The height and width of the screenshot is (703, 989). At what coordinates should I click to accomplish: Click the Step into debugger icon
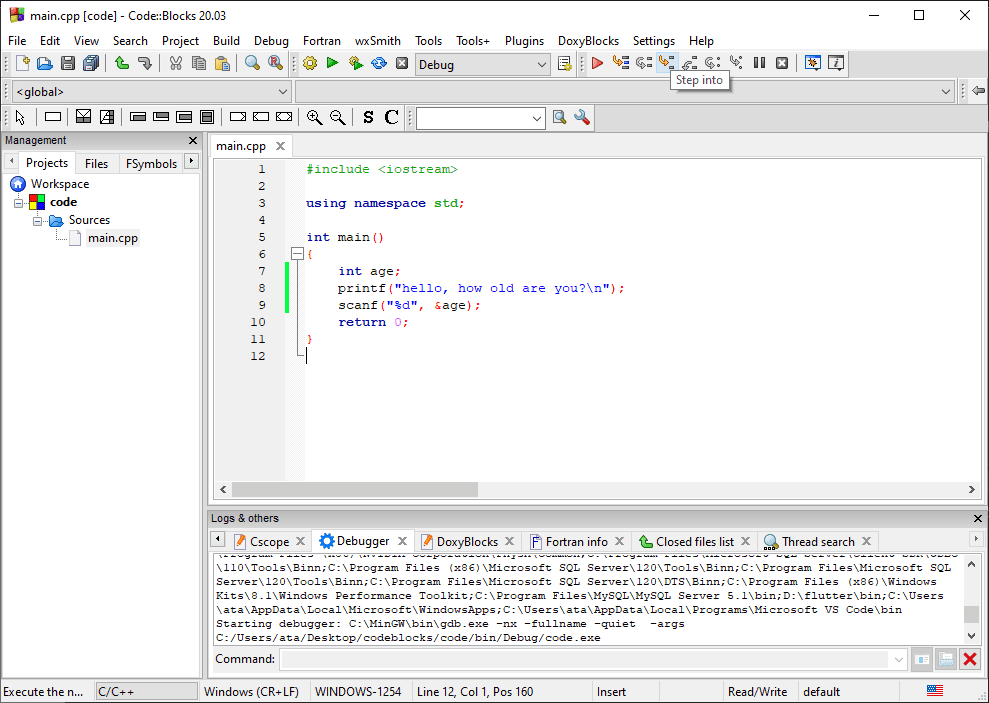click(x=666, y=62)
